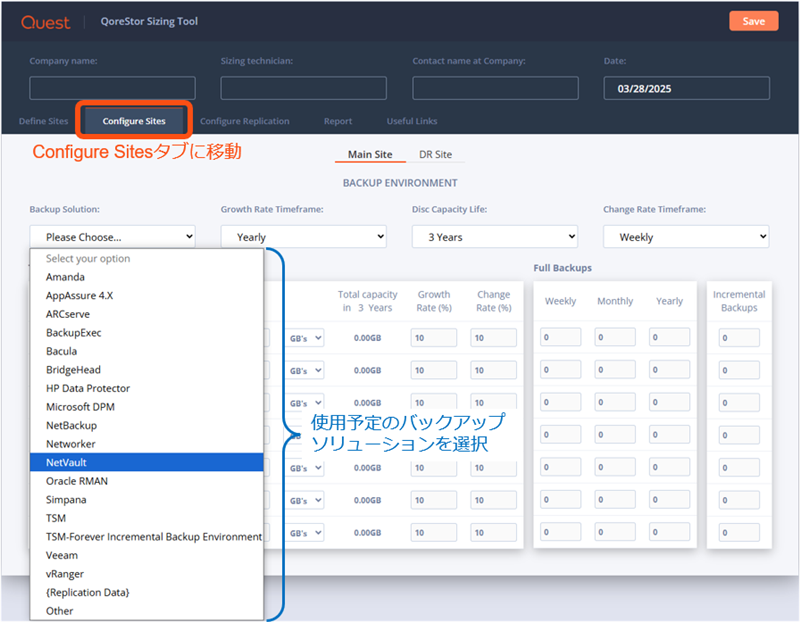Screen dimensions: 800x622
Task: Open the Growth Rate Timeframe dropdown
Action: click(x=304, y=237)
